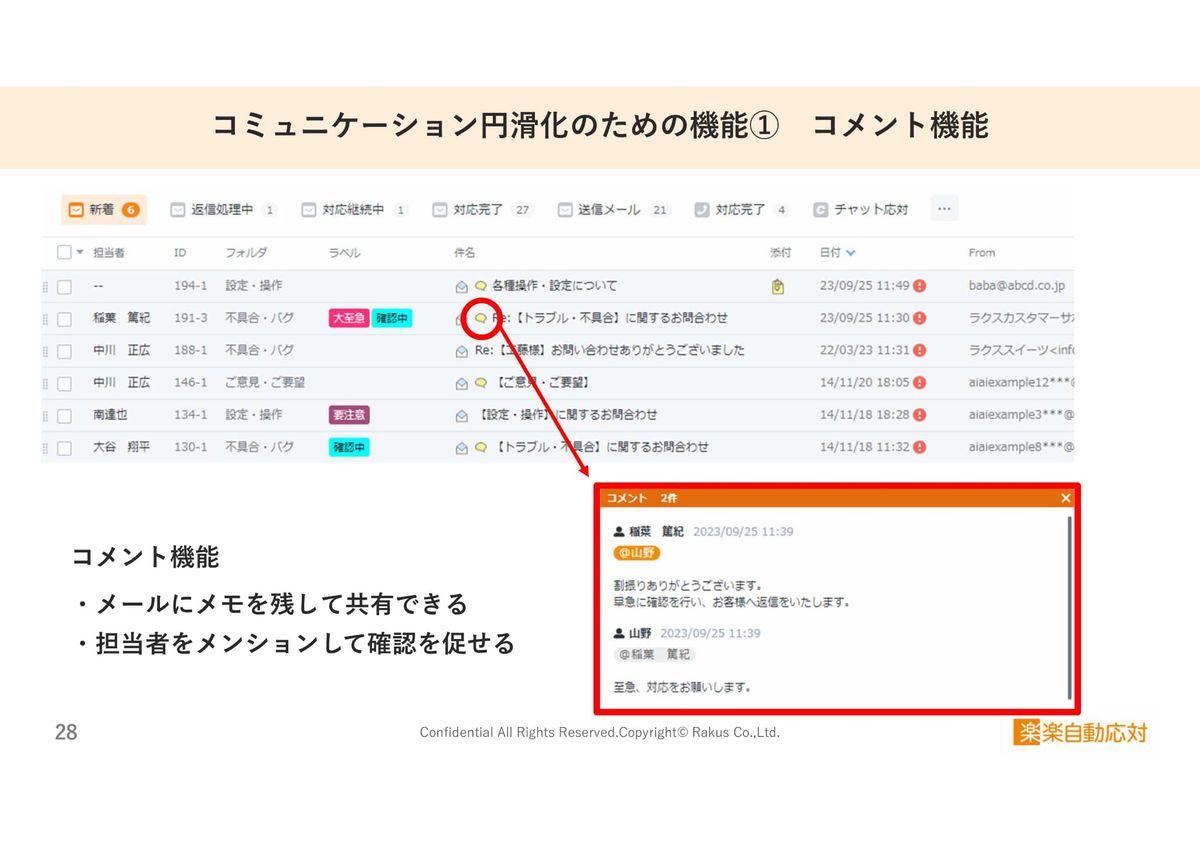Click the opened-mail icon in row 188-1
The image size is (1200, 848).
point(461,351)
